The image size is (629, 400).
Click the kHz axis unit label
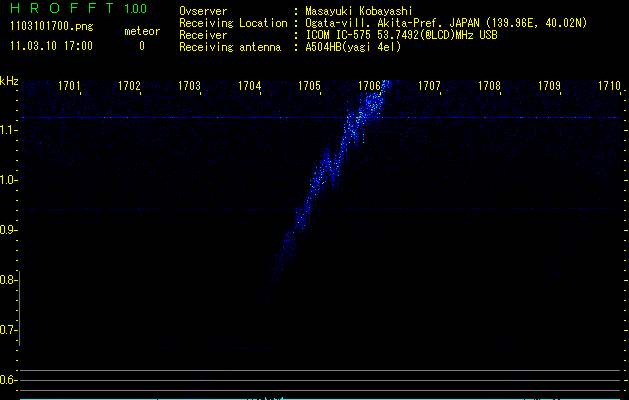pos(9,81)
